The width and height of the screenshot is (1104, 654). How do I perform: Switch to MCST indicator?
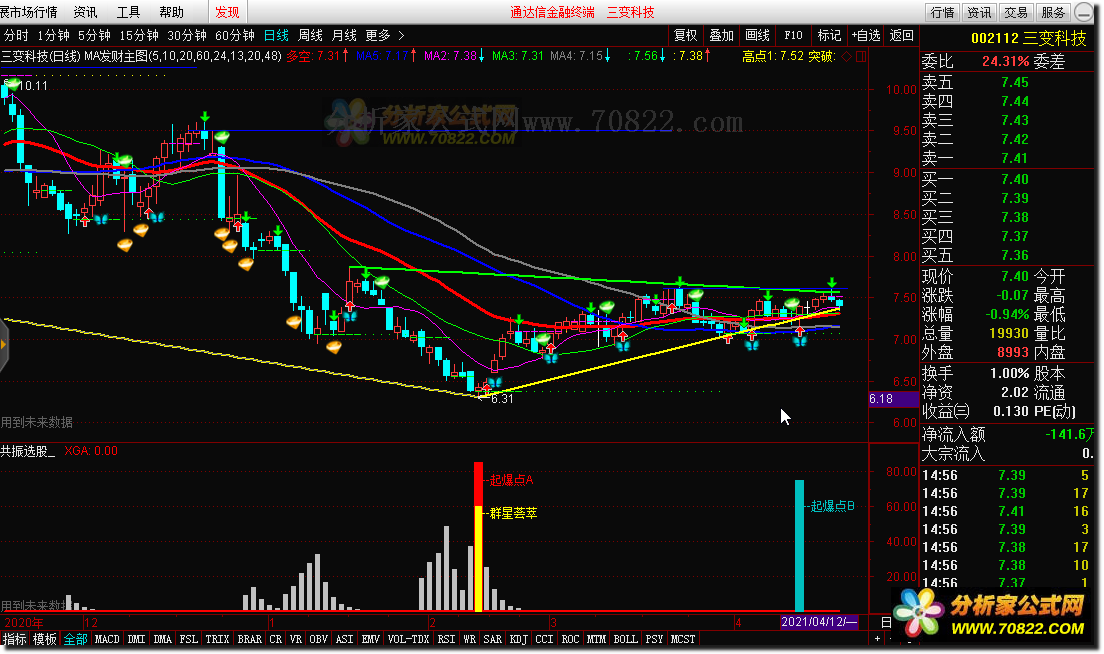pyautogui.click(x=683, y=639)
